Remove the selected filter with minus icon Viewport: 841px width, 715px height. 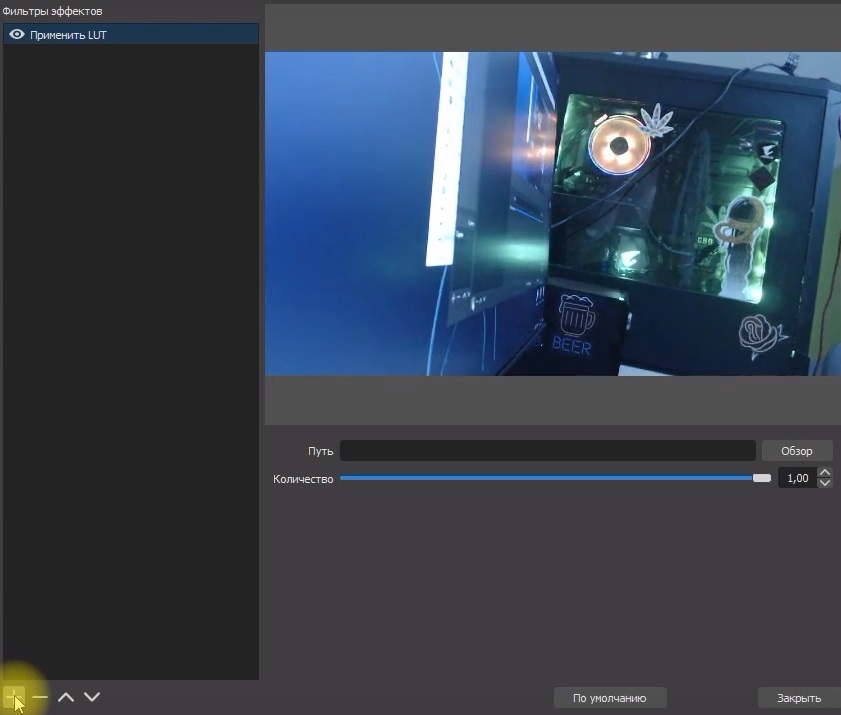40,696
